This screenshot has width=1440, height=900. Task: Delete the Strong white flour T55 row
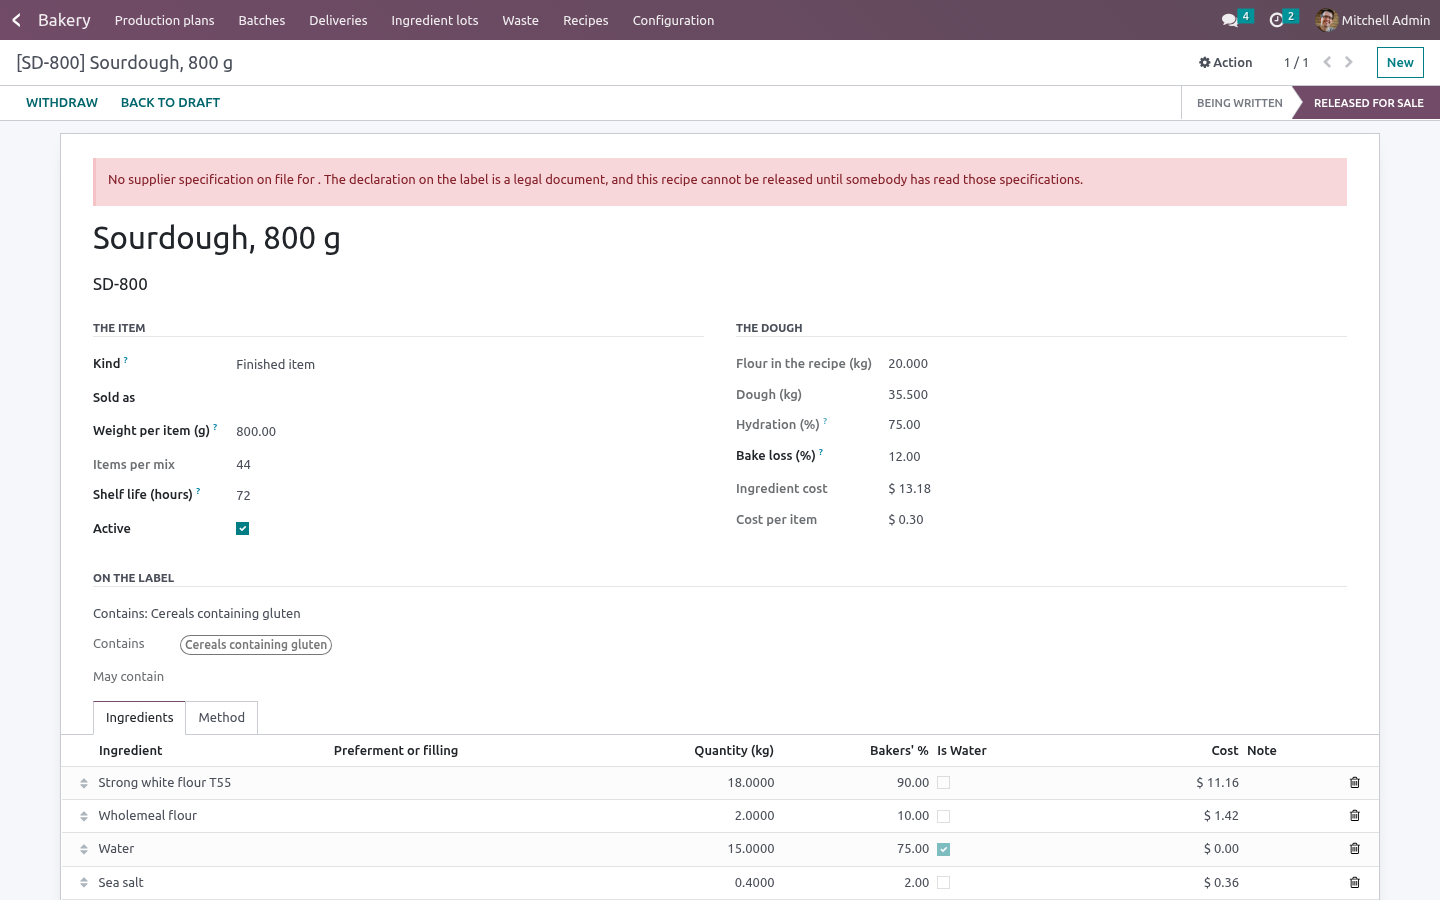pos(1355,783)
